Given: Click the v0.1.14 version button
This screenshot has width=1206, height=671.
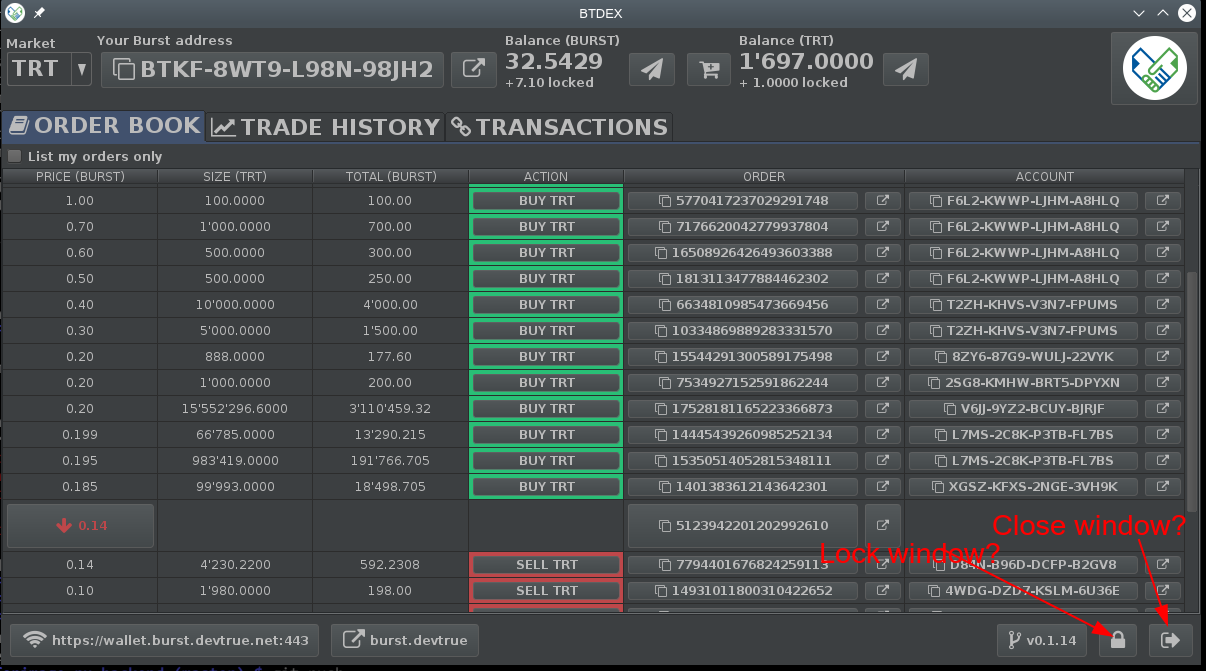Looking at the screenshot, I should (1042, 640).
